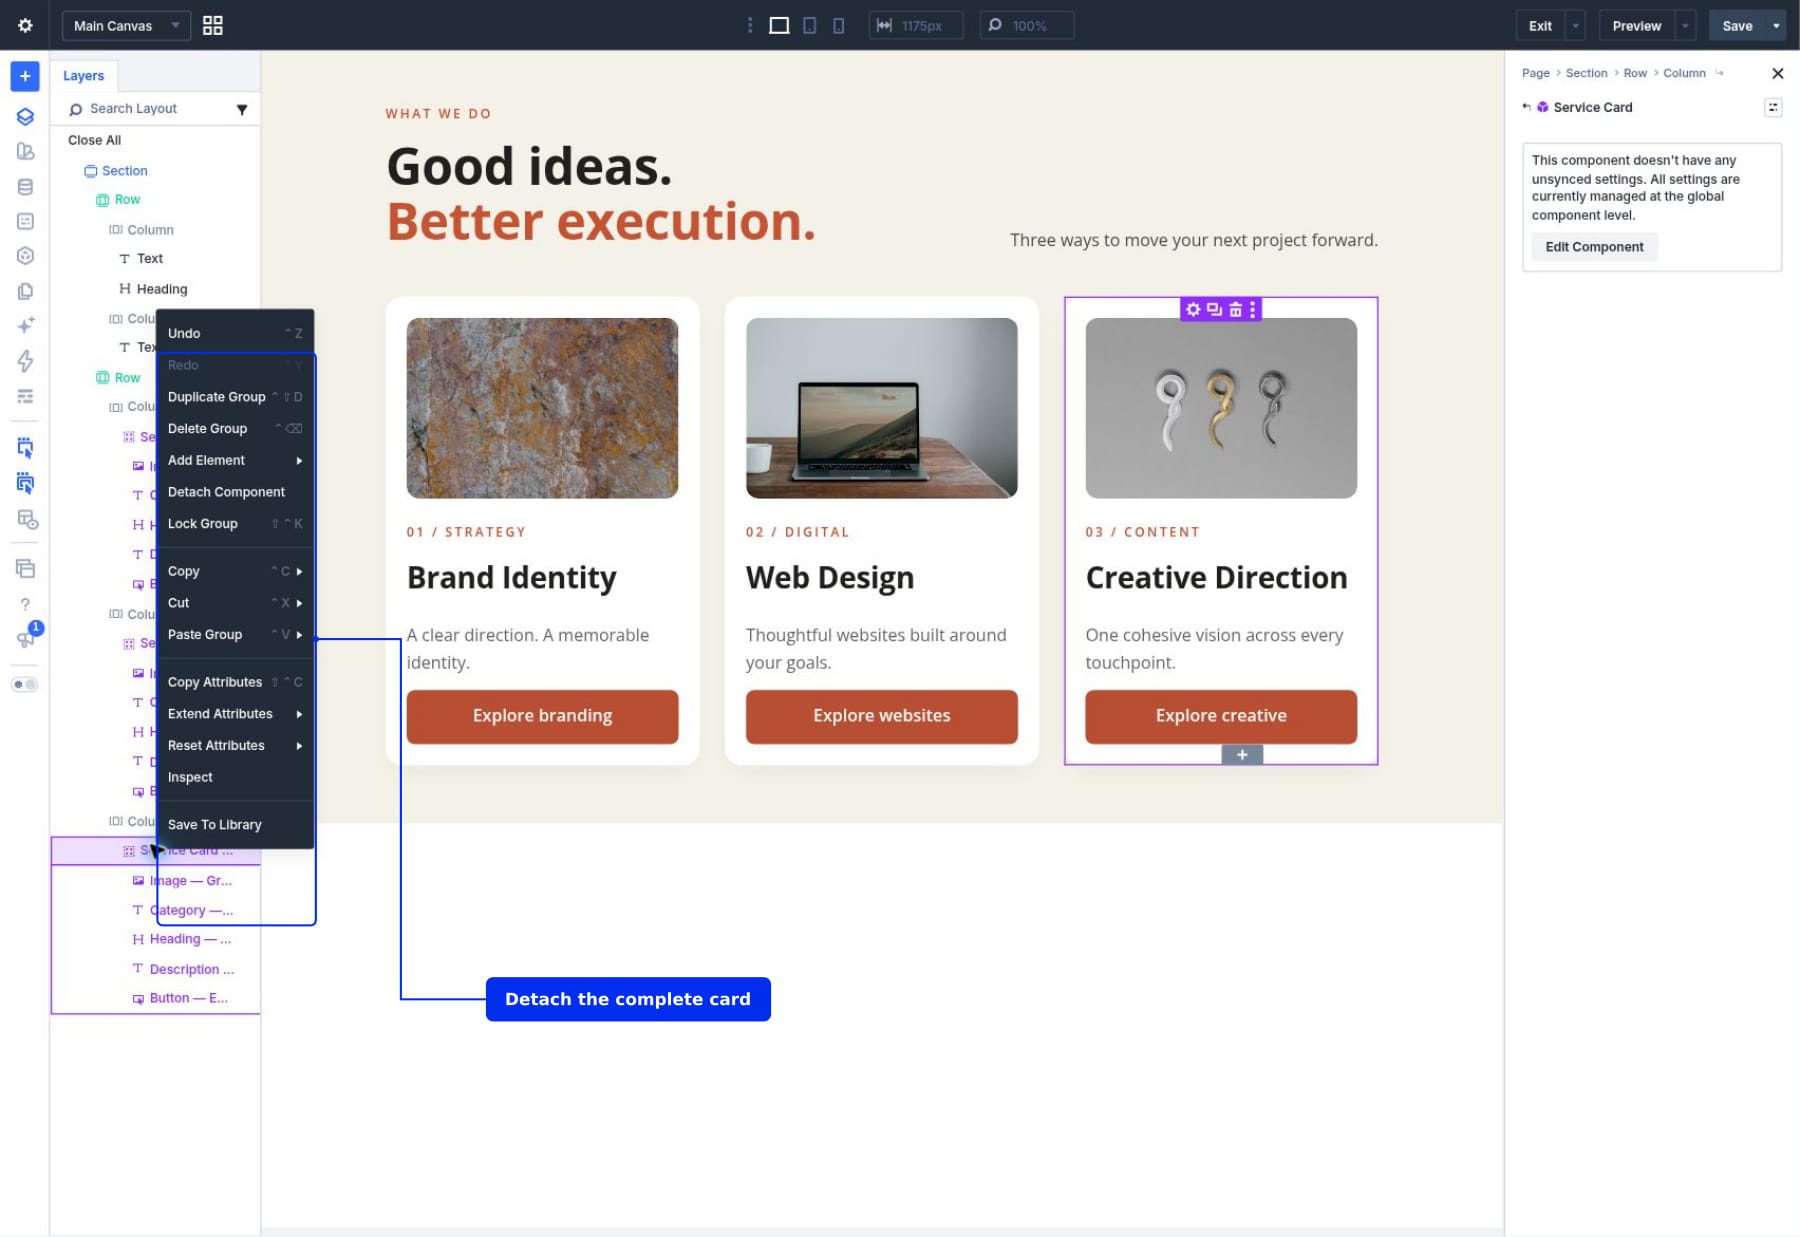The width and height of the screenshot is (1800, 1237).
Task: Open the database icon in left sidebar
Action: [x=25, y=187]
